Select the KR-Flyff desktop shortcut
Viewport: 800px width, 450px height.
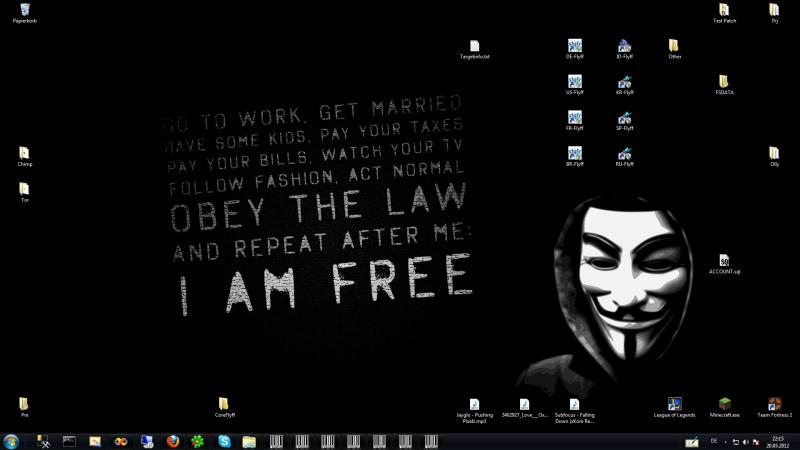624,82
